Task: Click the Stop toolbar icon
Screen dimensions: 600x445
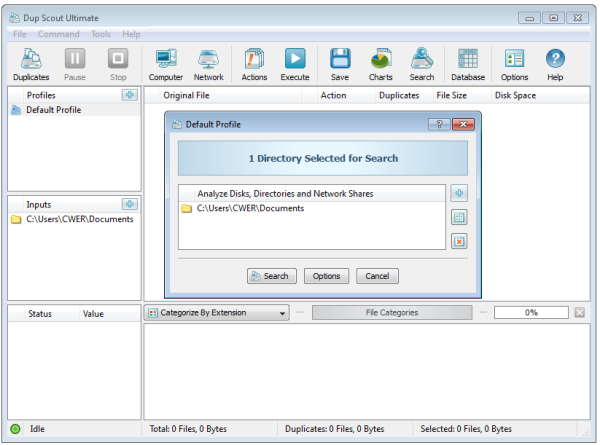Action: tap(118, 64)
